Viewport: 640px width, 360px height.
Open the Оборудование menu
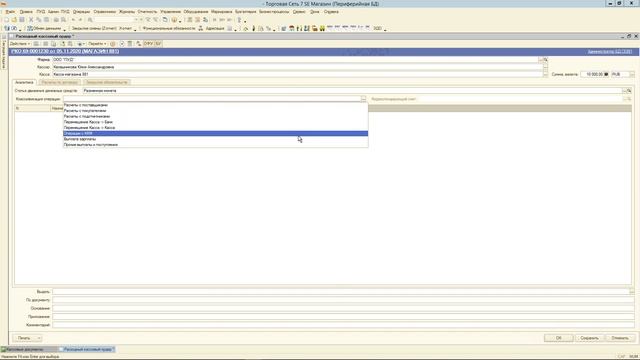pos(196,12)
